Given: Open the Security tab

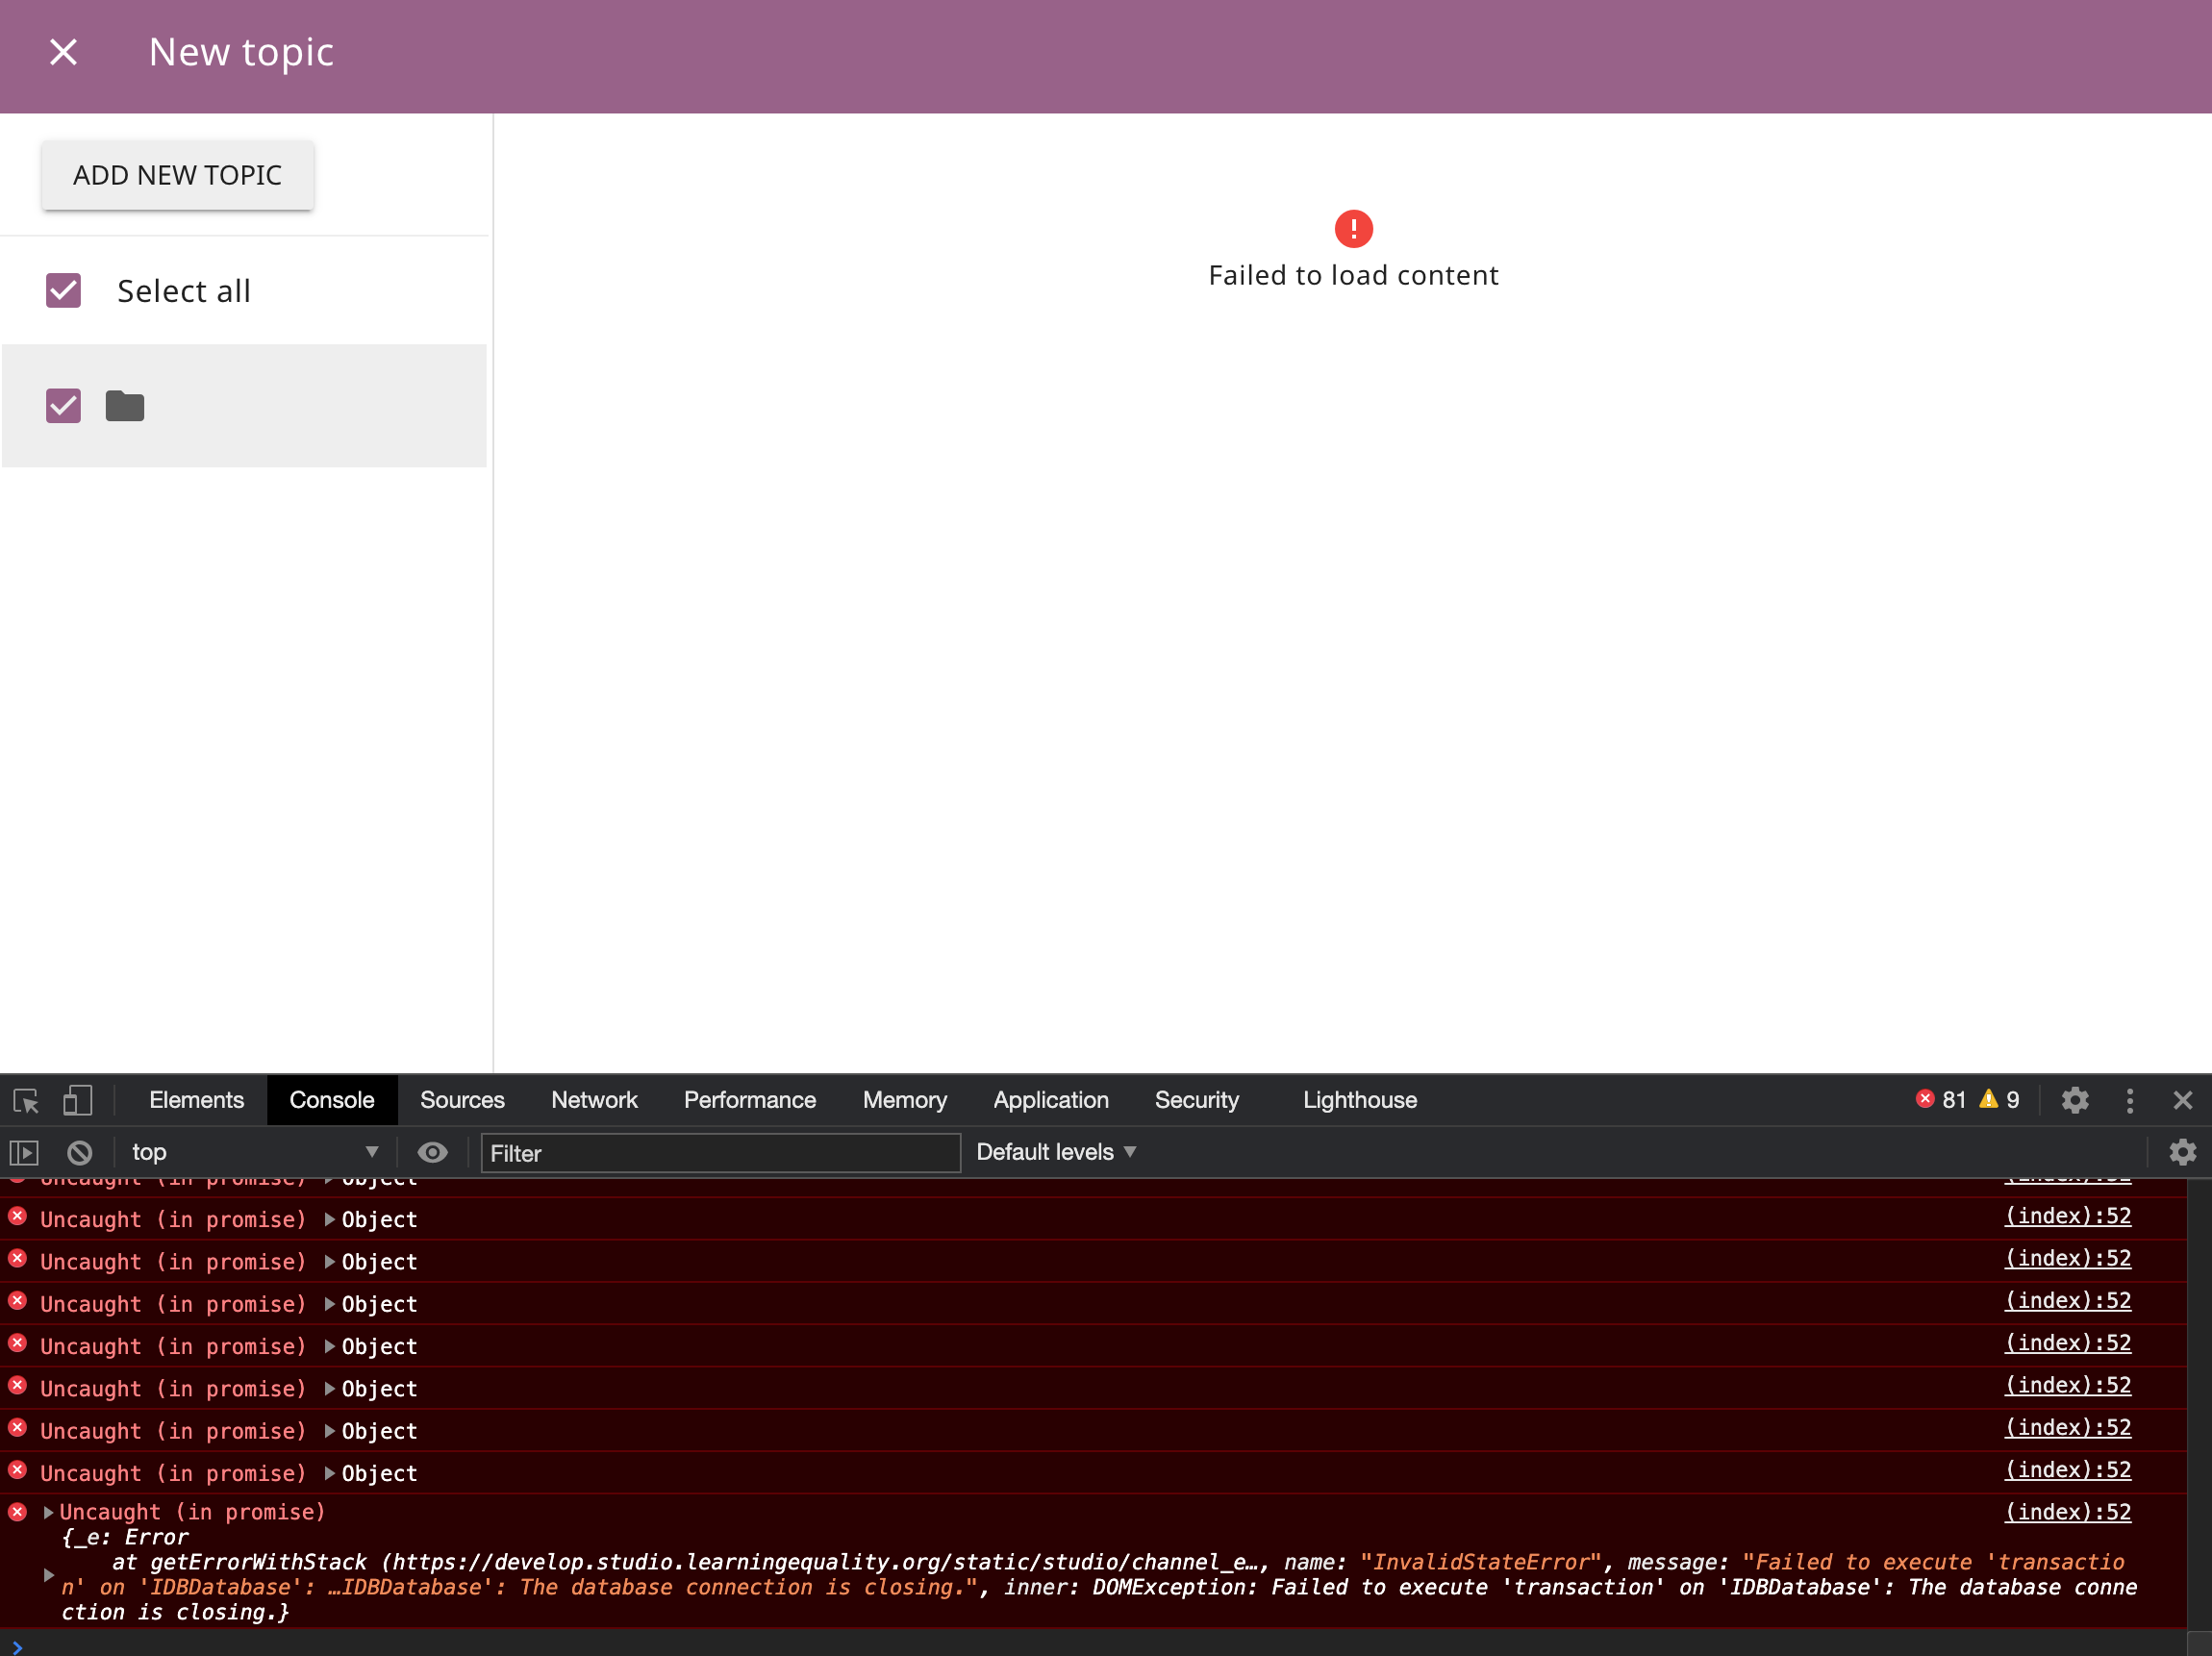Looking at the screenshot, I should point(1196,1100).
